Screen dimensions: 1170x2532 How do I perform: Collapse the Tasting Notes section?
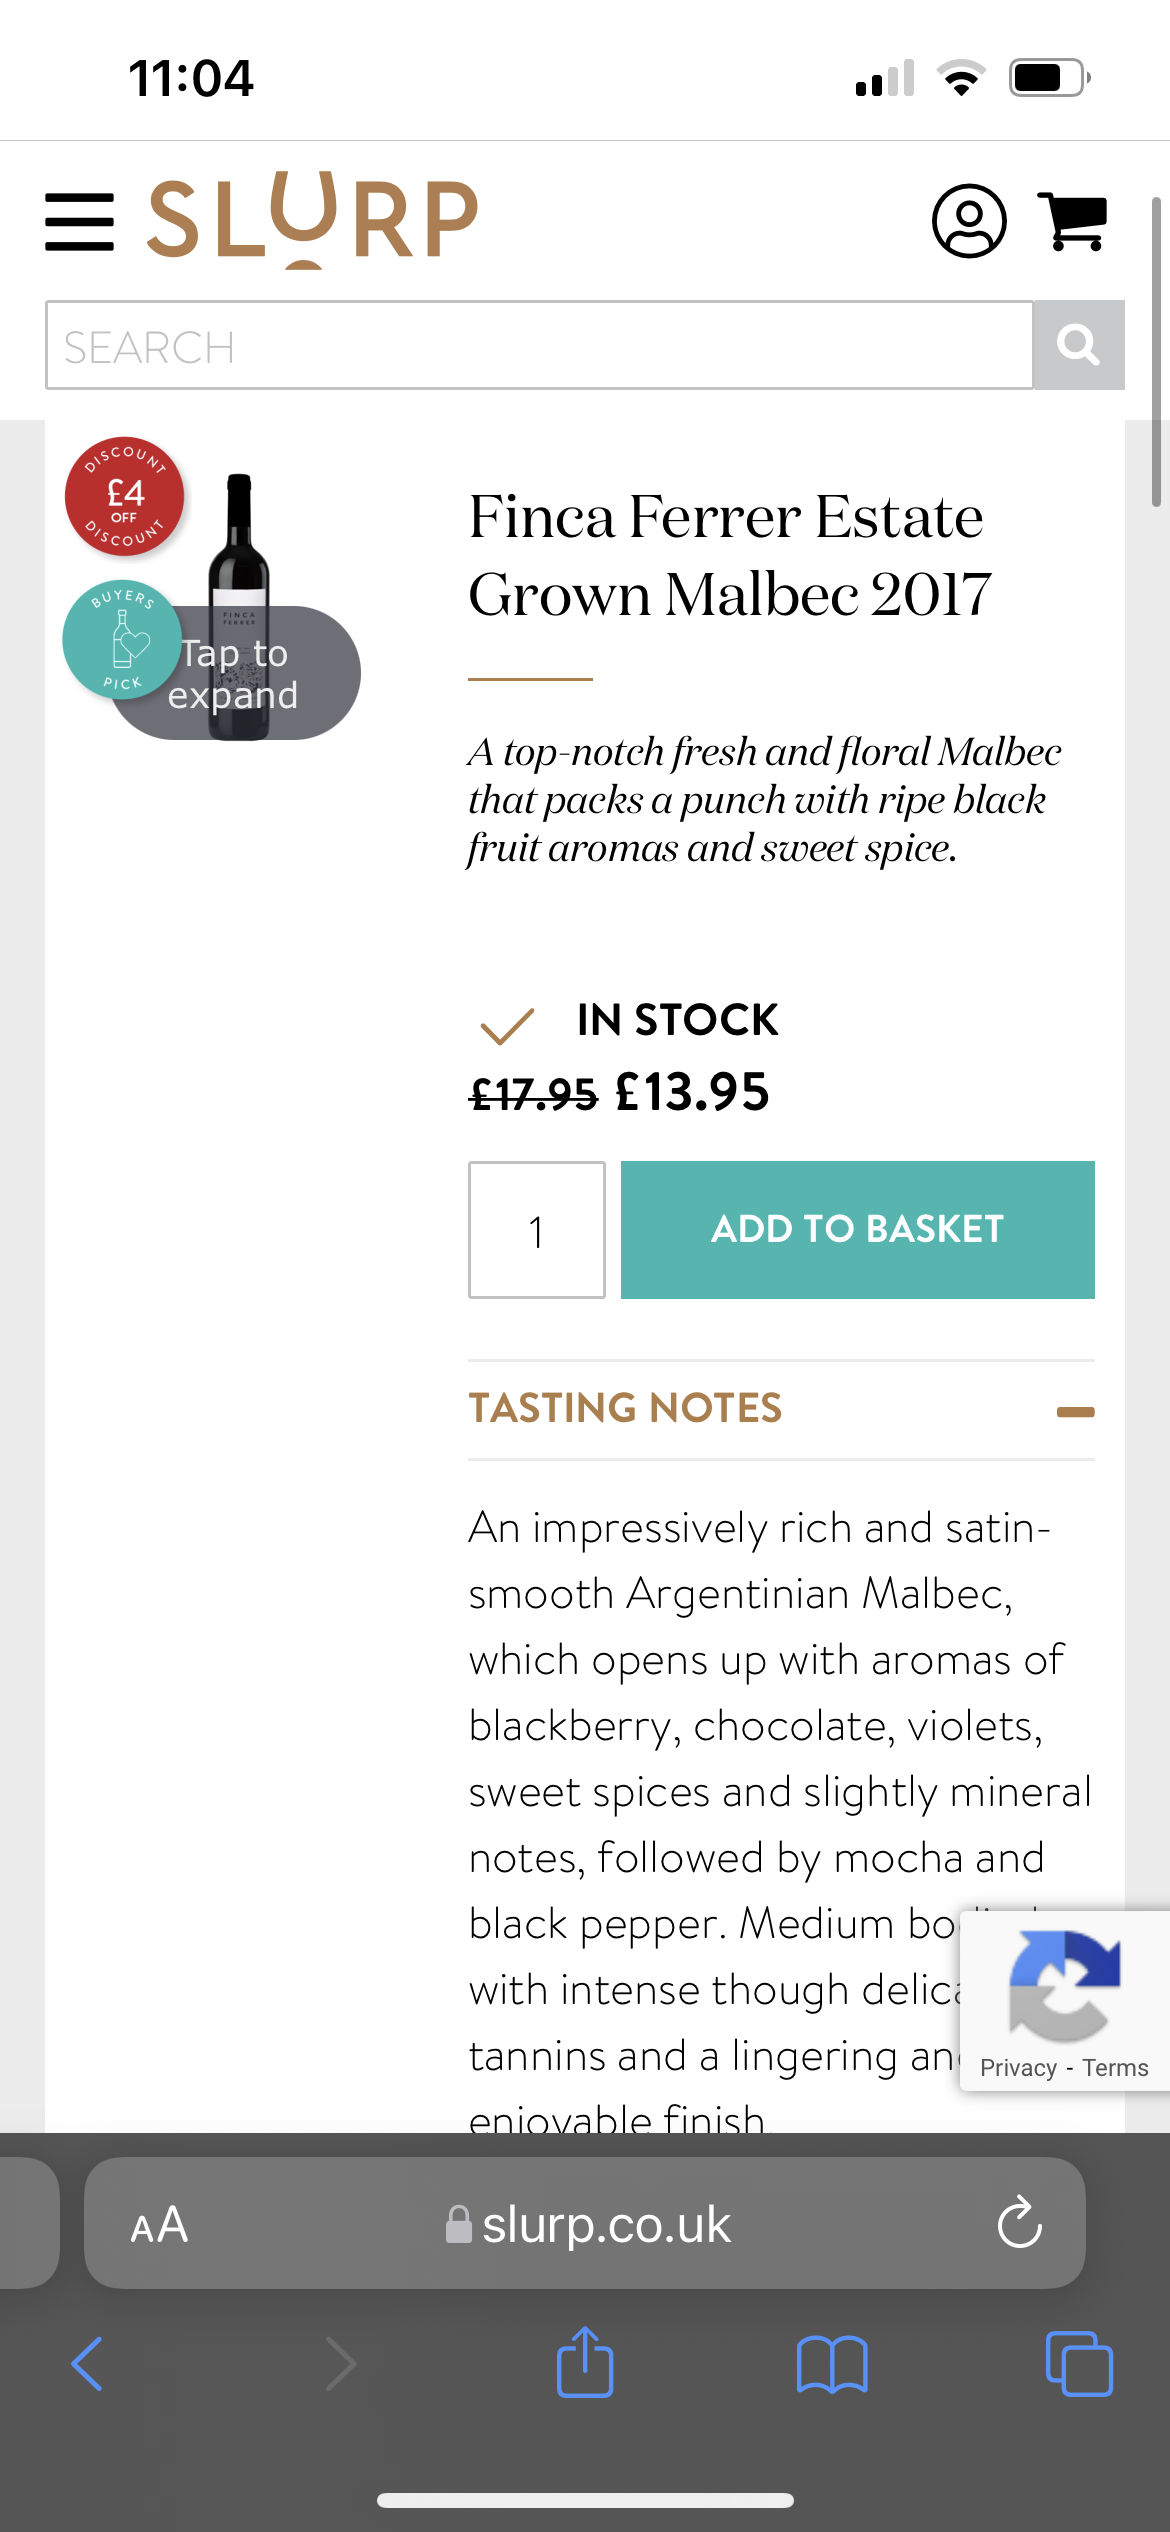tap(625, 1409)
